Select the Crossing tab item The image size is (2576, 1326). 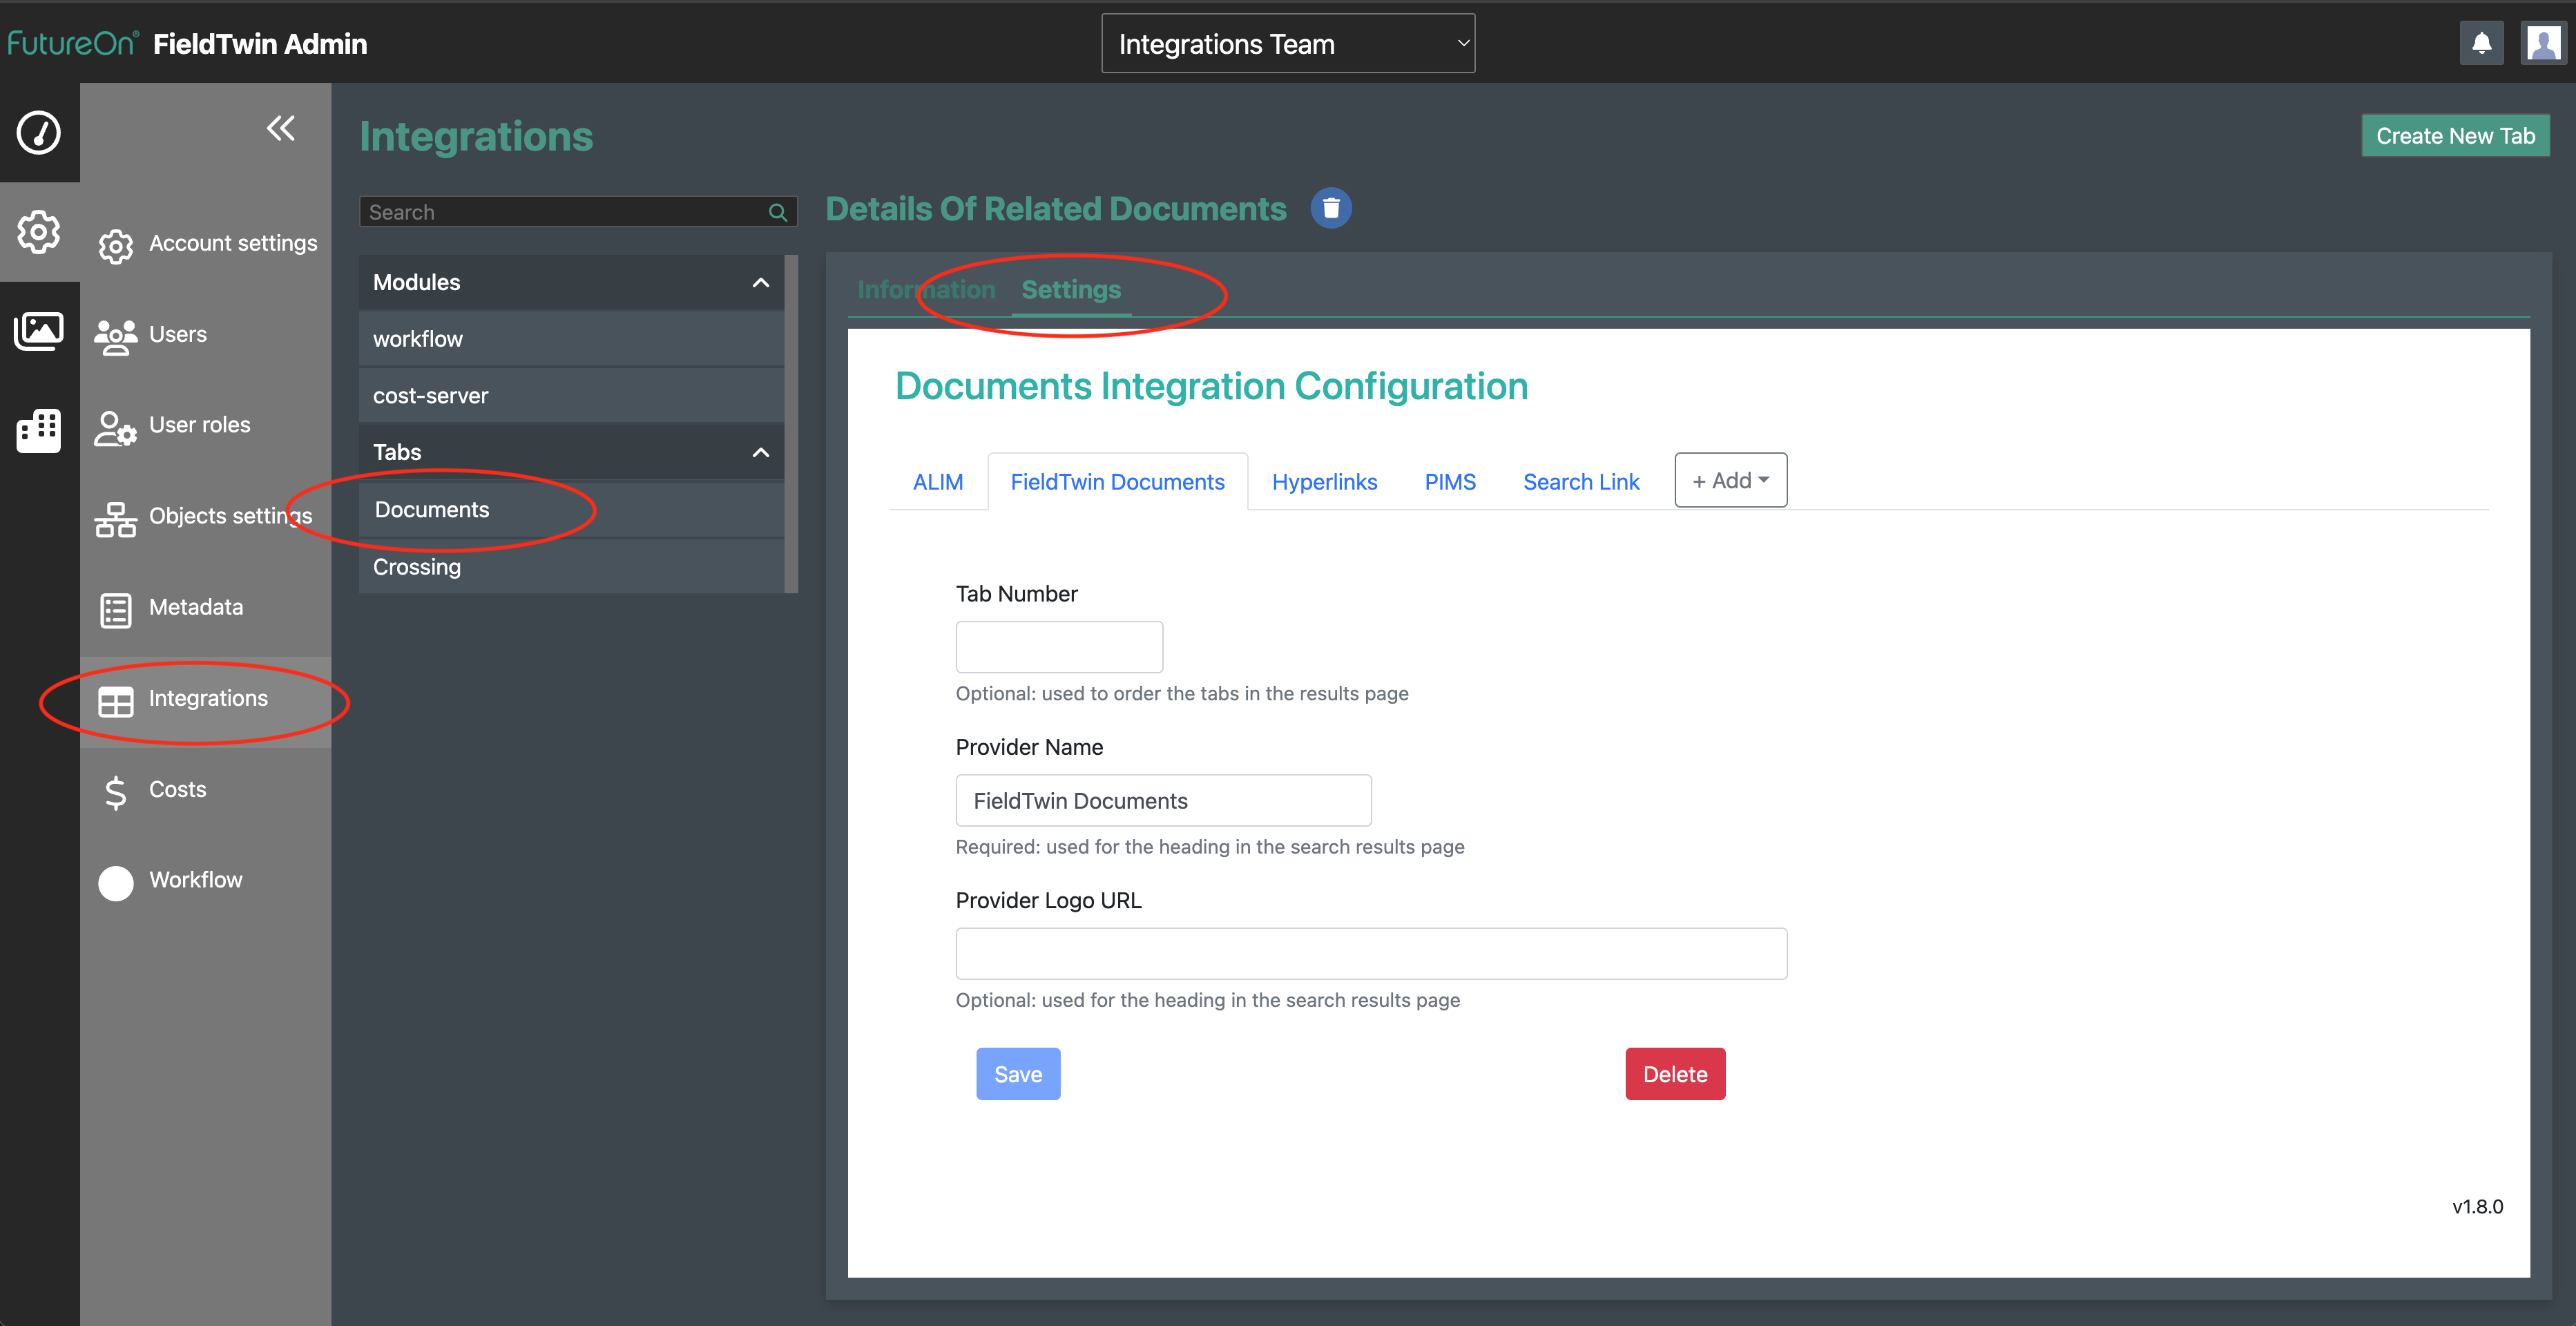coord(571,567)
